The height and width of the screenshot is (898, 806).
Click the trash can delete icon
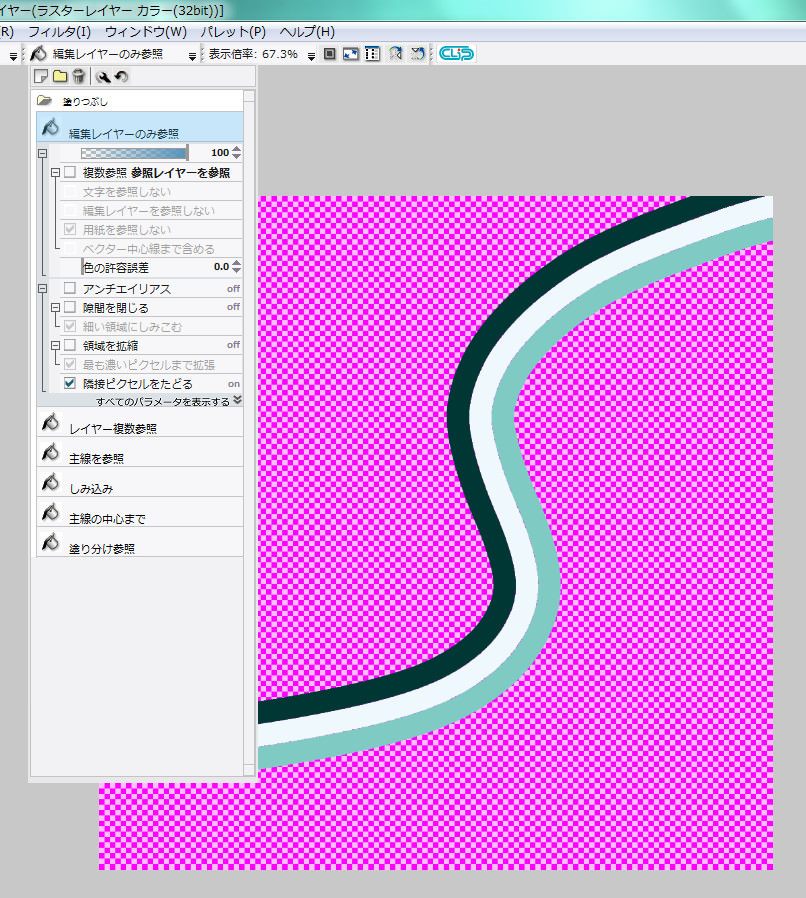tap(78, 76)
